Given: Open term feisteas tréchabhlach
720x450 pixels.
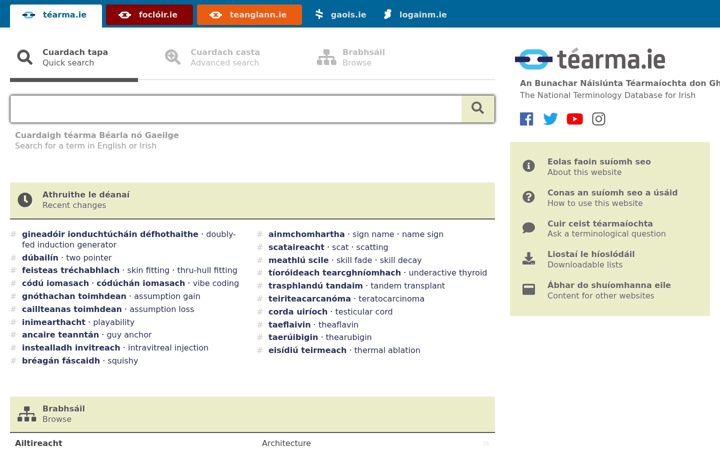Looking at the screenshot, I should click(x=71, y=270).
